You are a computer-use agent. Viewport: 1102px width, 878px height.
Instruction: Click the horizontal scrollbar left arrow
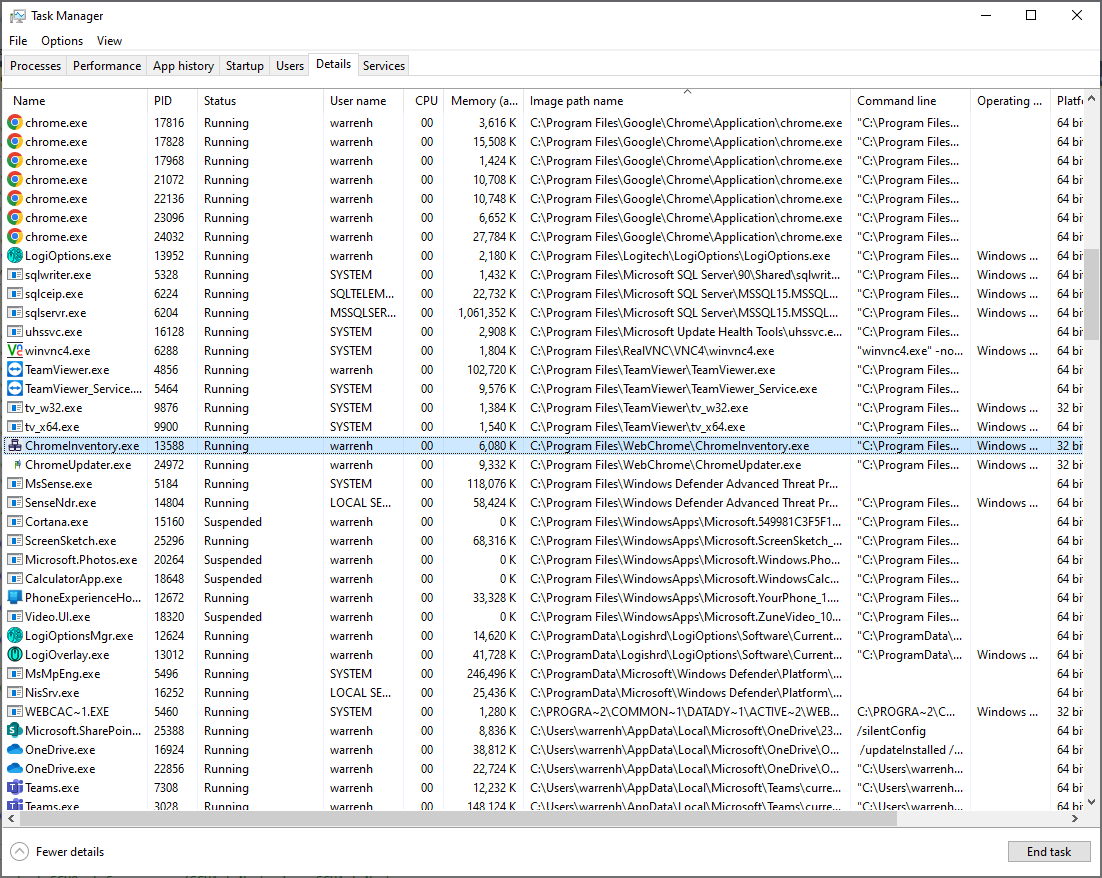[x=11, y=818]
